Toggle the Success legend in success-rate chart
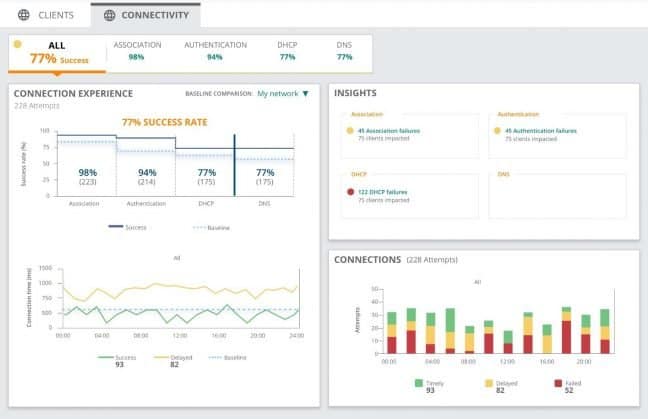 tap(127, 227)
